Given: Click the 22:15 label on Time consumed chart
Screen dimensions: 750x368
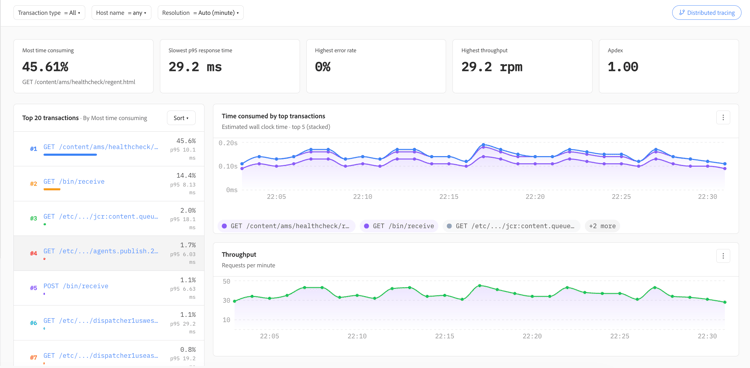Looking at the screenshot, I should 449,197.
